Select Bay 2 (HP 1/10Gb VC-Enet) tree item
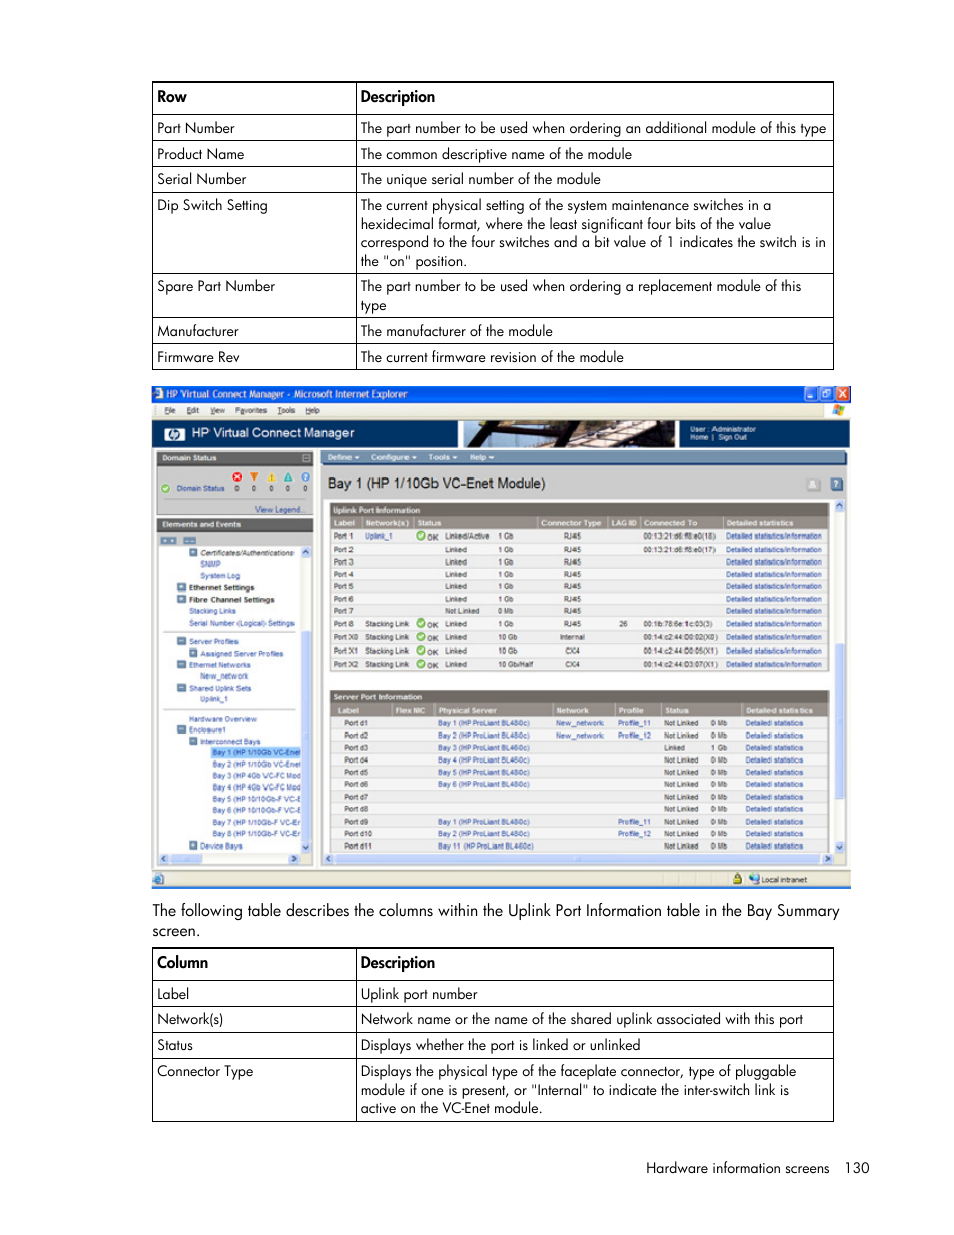This screenshot has width=954, height=1235. [256, 764]
